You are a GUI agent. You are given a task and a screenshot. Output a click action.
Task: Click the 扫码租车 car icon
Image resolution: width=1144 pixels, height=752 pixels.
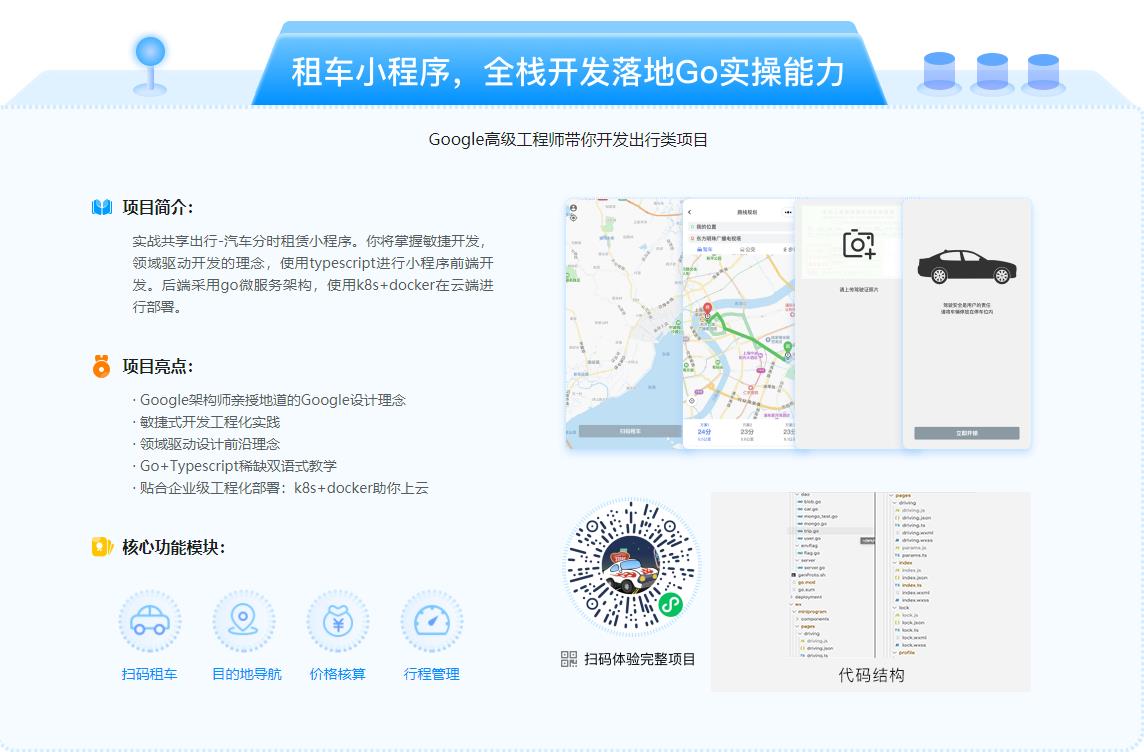coord(150,621)
